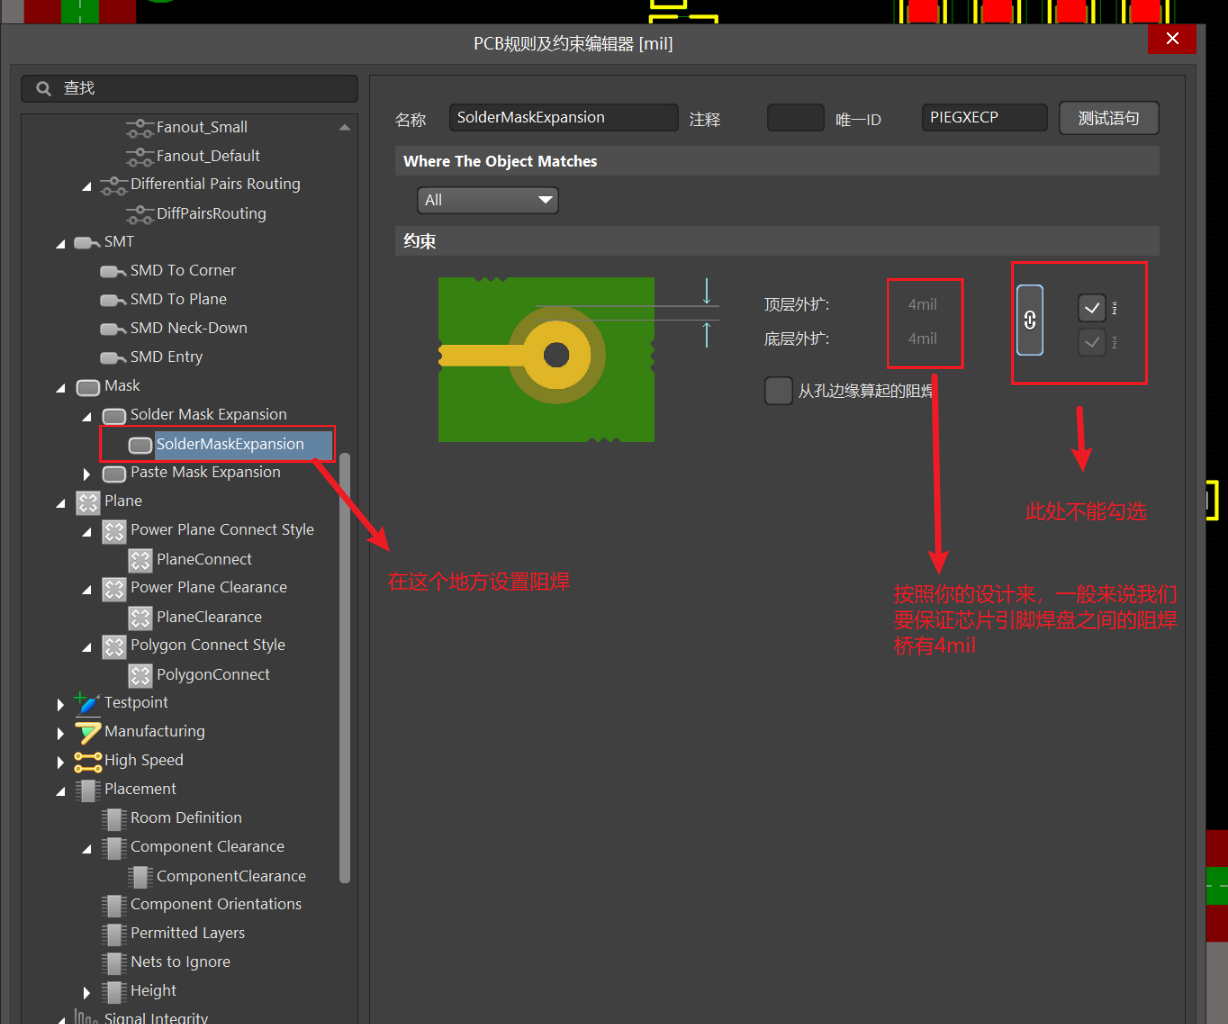1228x1024 pixels.
Task: Click the PolygonConnect rule icon
Action: tap(140, 675)
